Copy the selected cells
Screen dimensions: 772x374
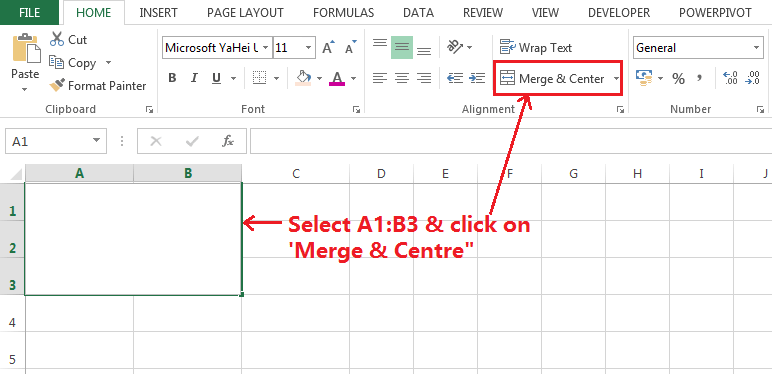(73, 63)
